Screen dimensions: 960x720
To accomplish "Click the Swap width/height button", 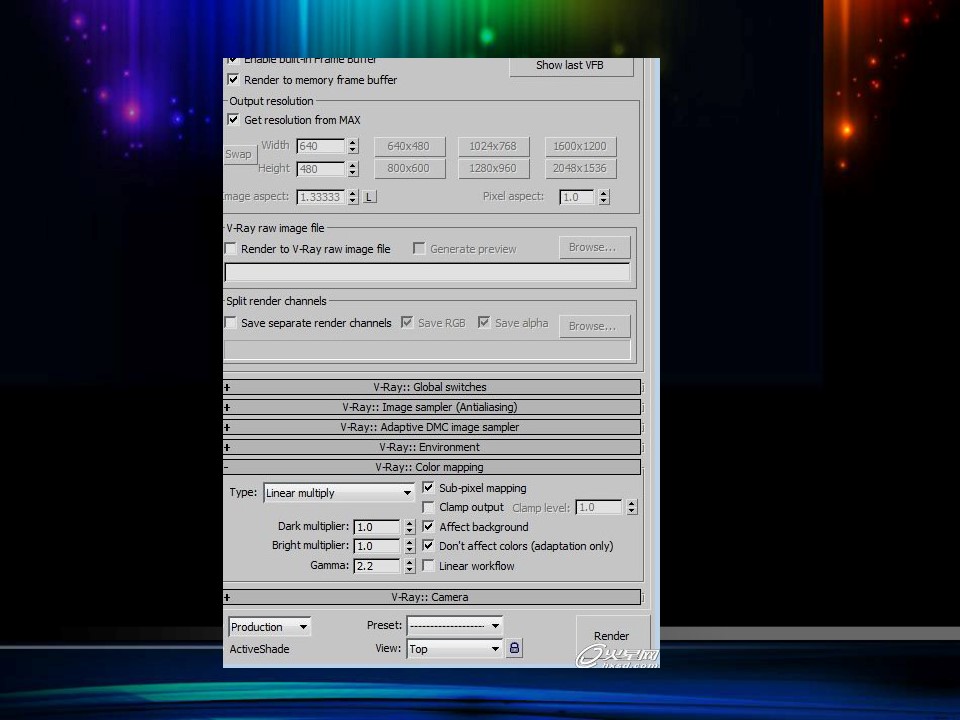I will click(239, 154).
